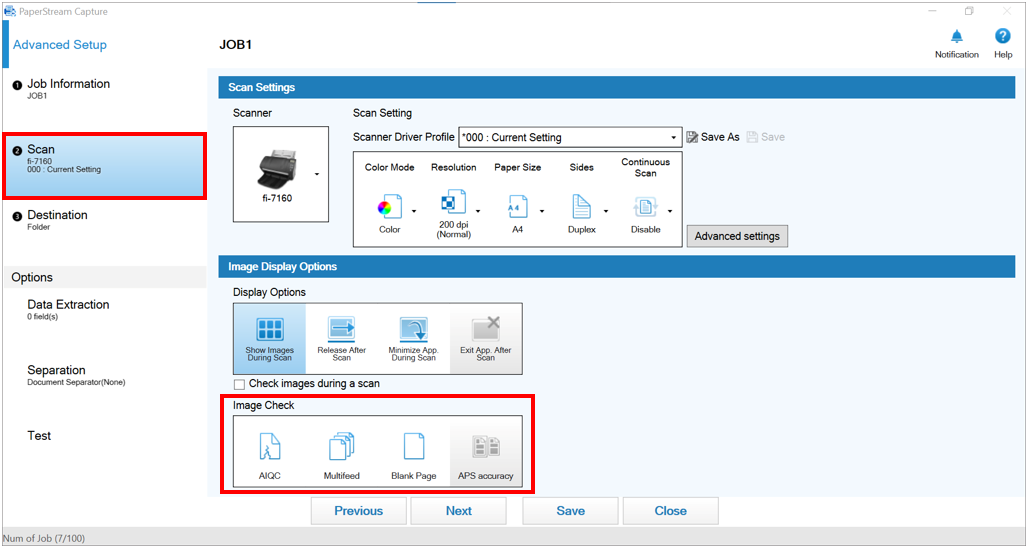Restore the window size
Screen dimensions: 1029x548
pyautogui.click(x=969, y=11)
